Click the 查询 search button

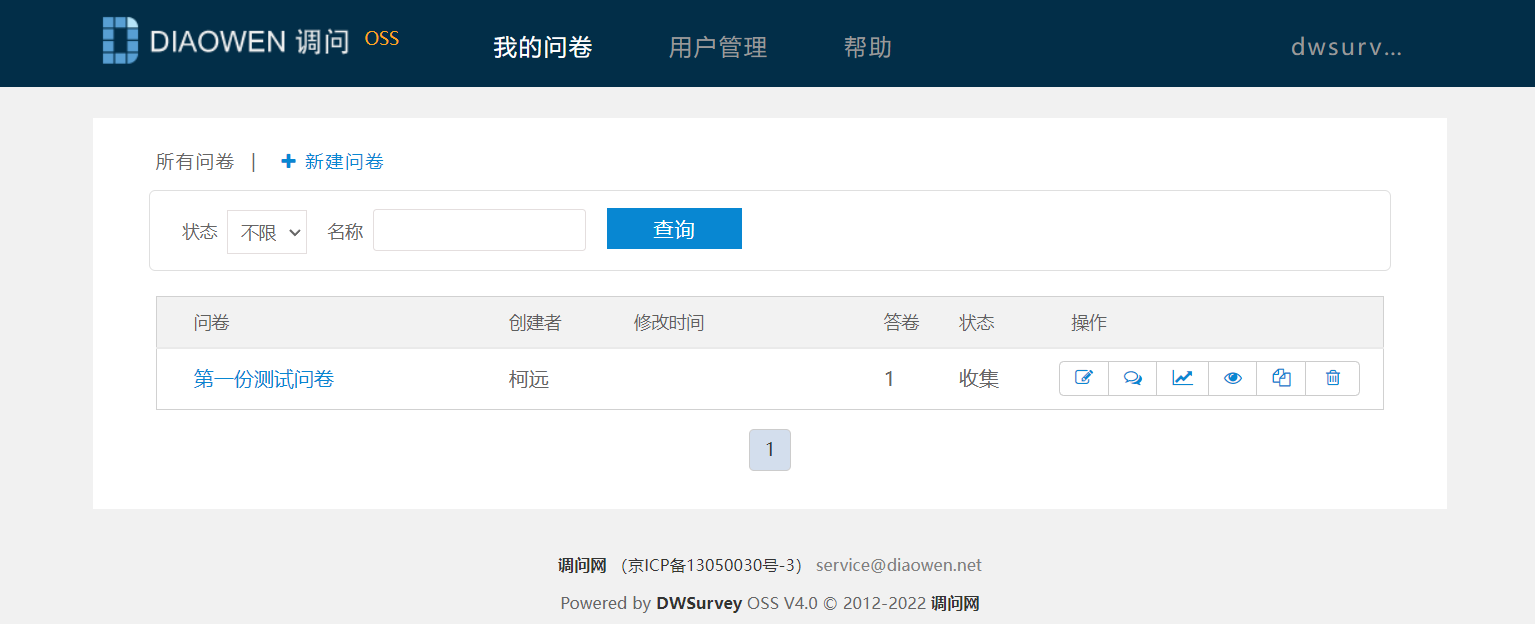pos(674,229)
